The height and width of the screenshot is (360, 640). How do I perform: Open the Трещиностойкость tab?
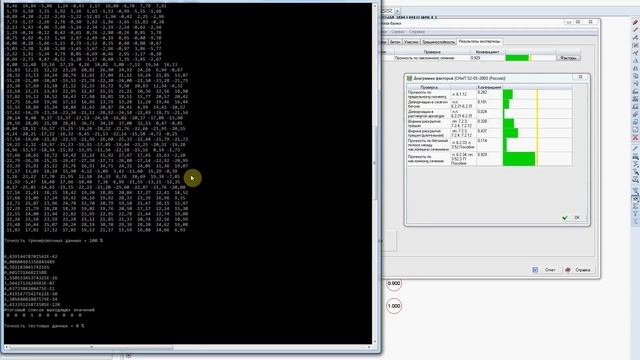tap(438, 42)
